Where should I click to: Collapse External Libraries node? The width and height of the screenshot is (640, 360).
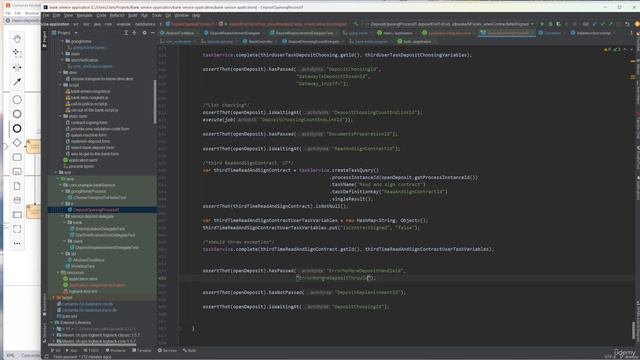click(x=52, y=322)
